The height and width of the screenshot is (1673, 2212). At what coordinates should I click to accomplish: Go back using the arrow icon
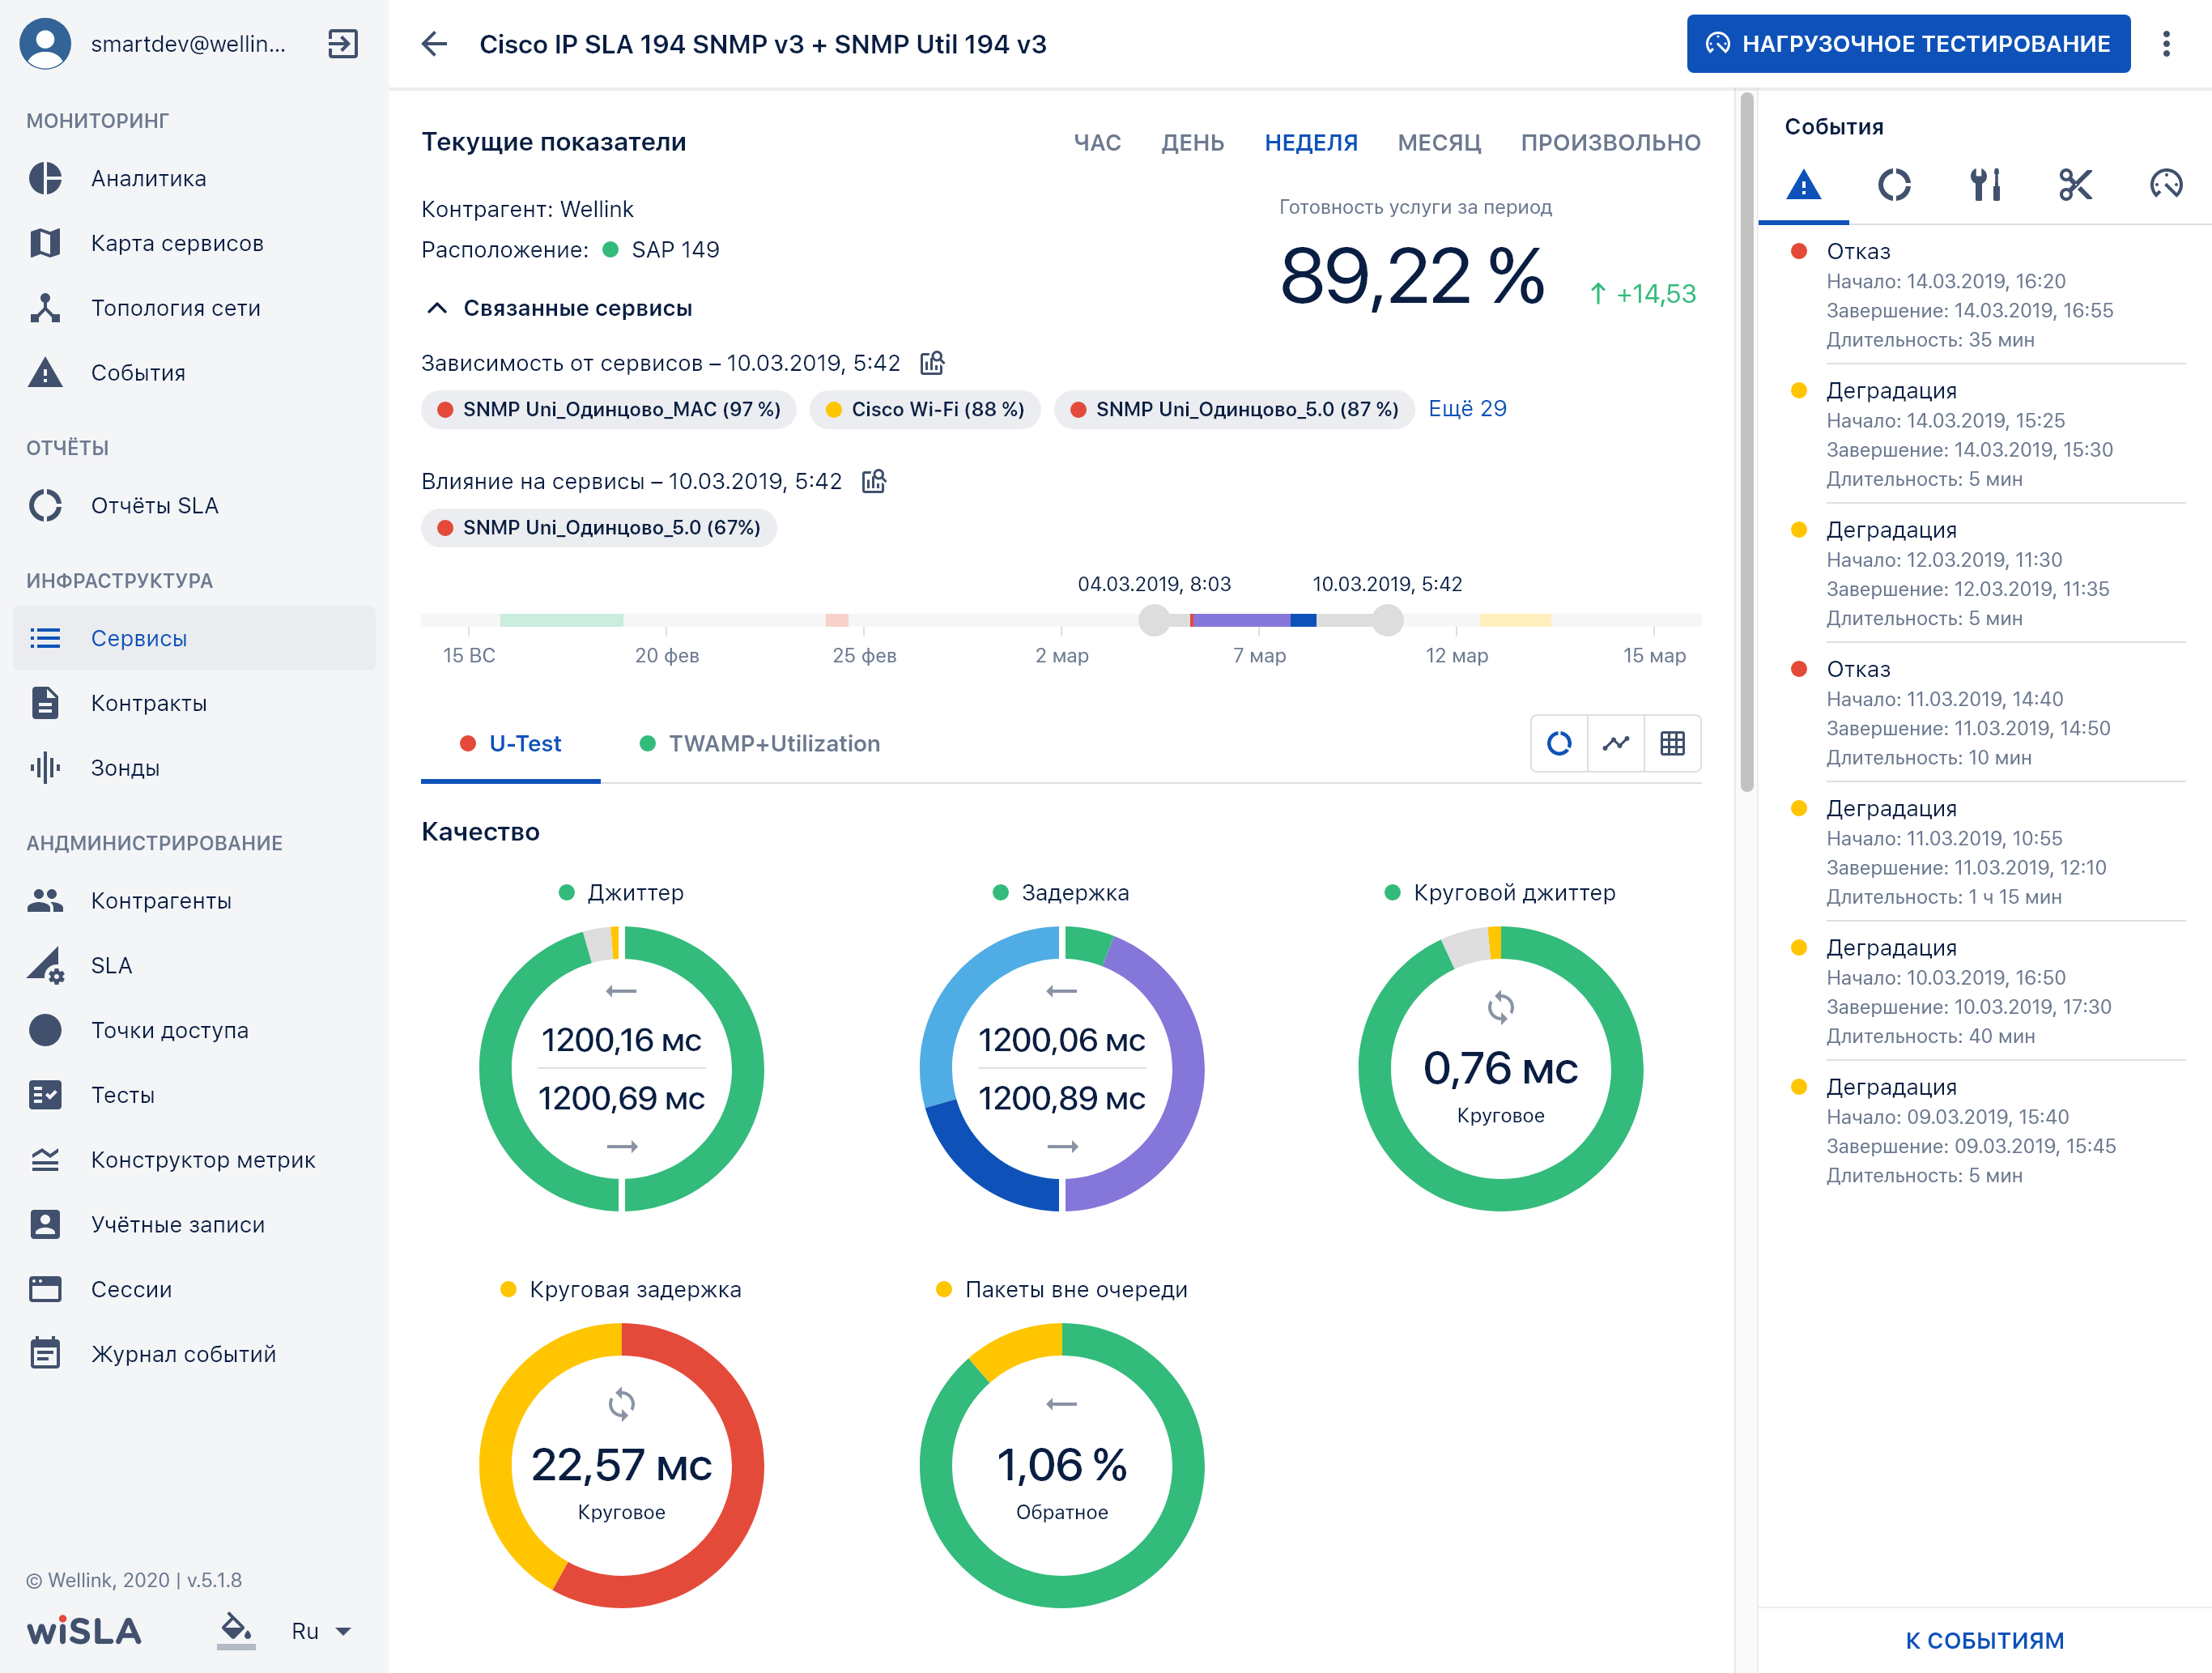point(434,44)
